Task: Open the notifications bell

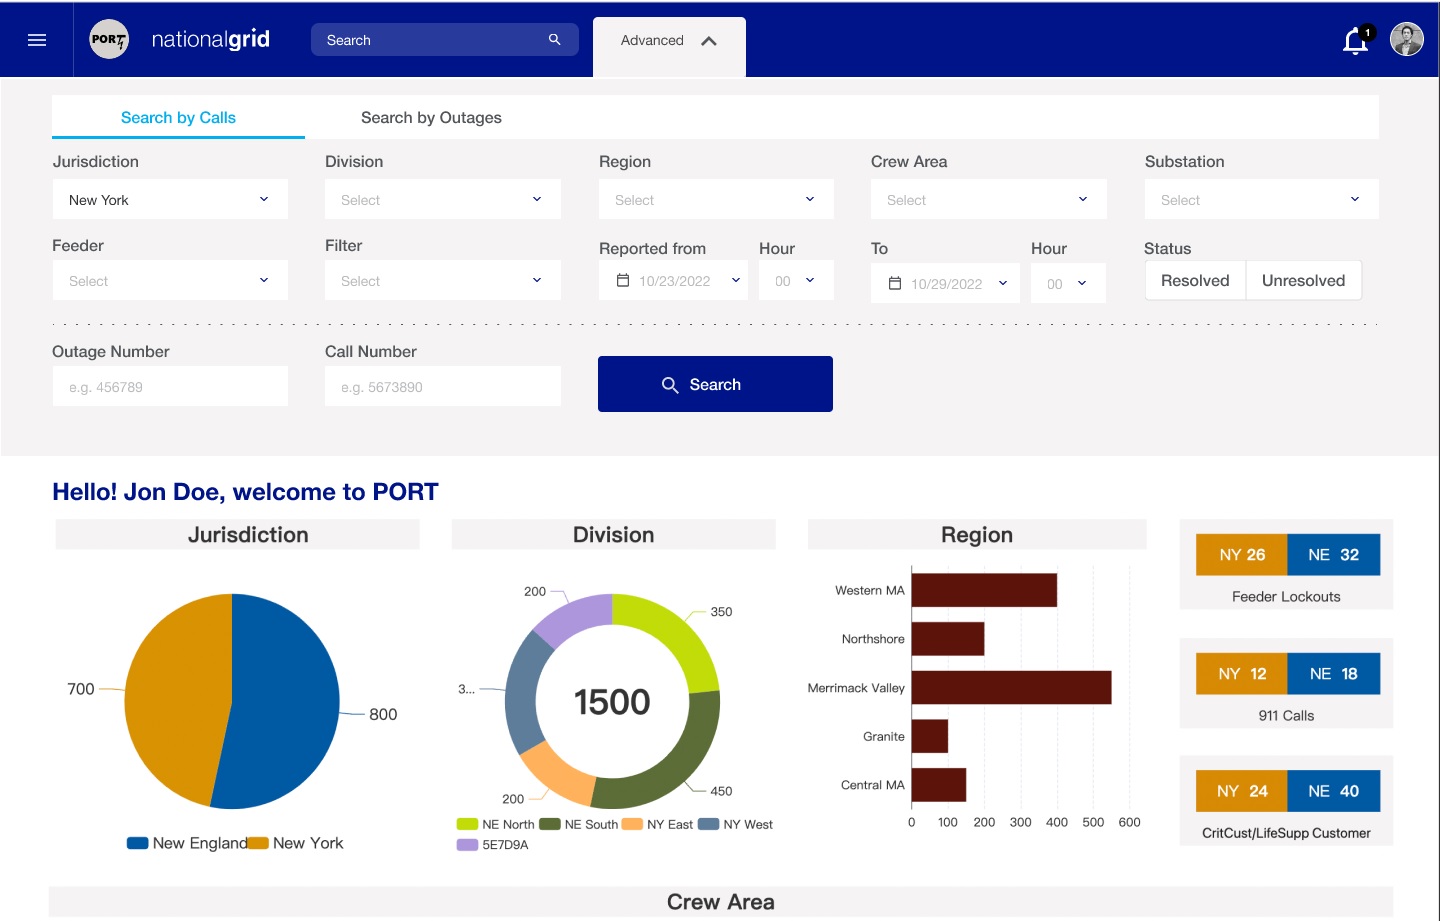Action: [1355, 41]
